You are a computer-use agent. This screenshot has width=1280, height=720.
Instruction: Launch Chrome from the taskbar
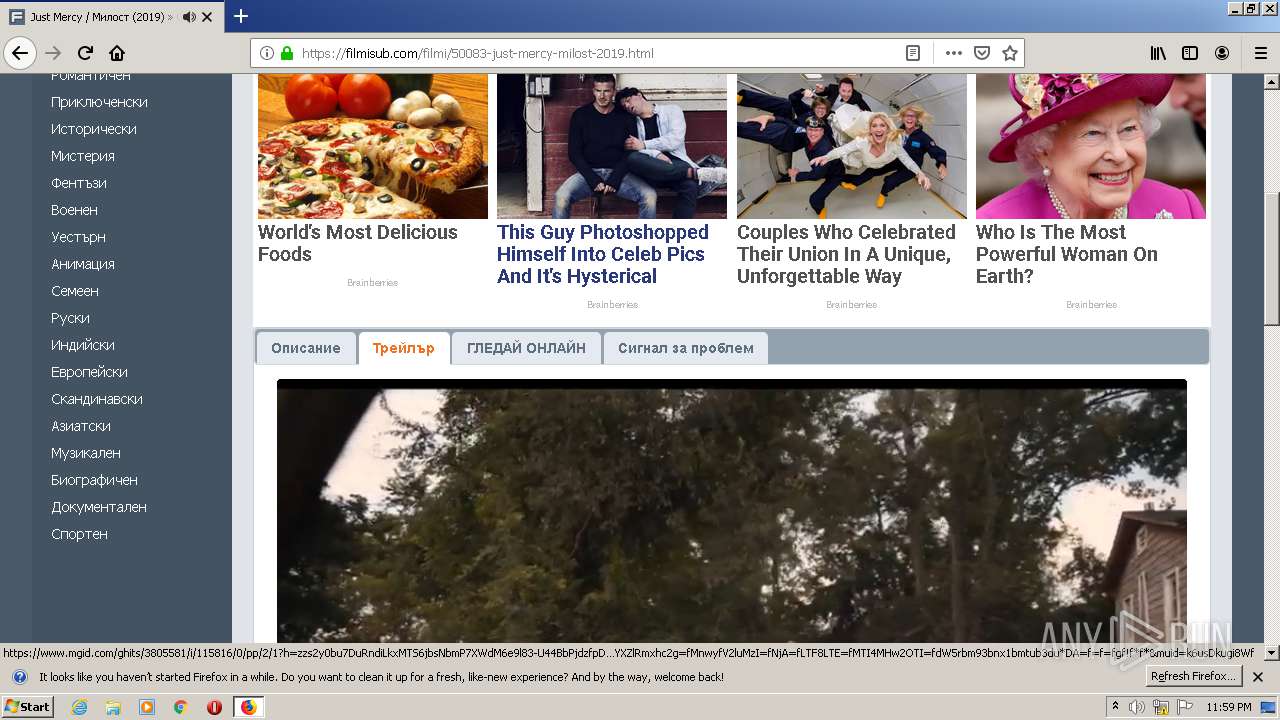180,707
